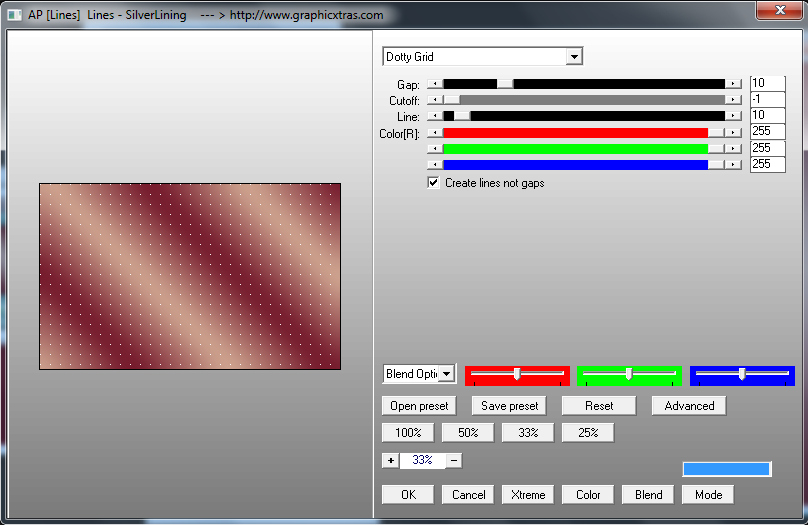Click the minus zoom-out icon
This screenshot has height=525, width=808.
pyautogui.click(x=454, y=460)
